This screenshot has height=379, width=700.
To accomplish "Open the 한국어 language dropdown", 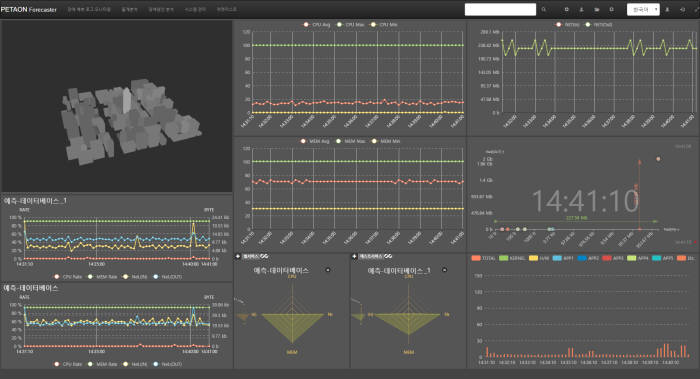I will pos(643,9).
